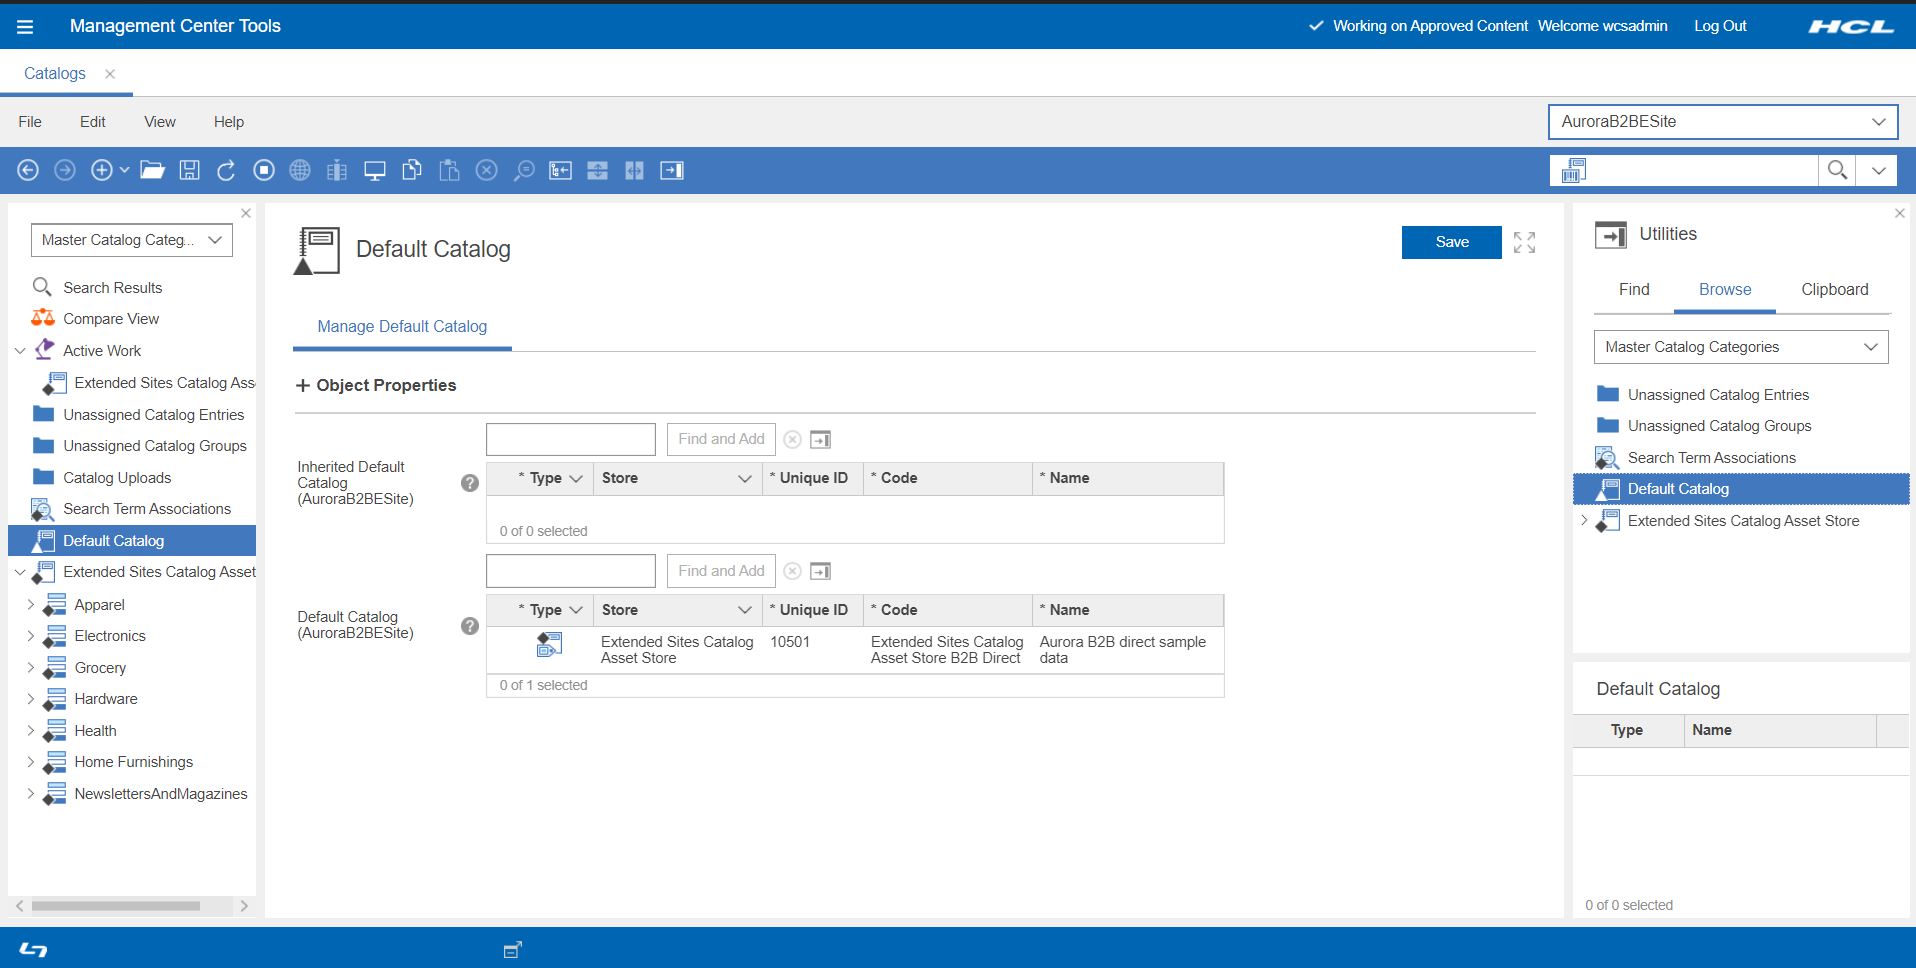Open the View menu
The height and width of the screenshot is (968, 1916).
tap(160, 122)
